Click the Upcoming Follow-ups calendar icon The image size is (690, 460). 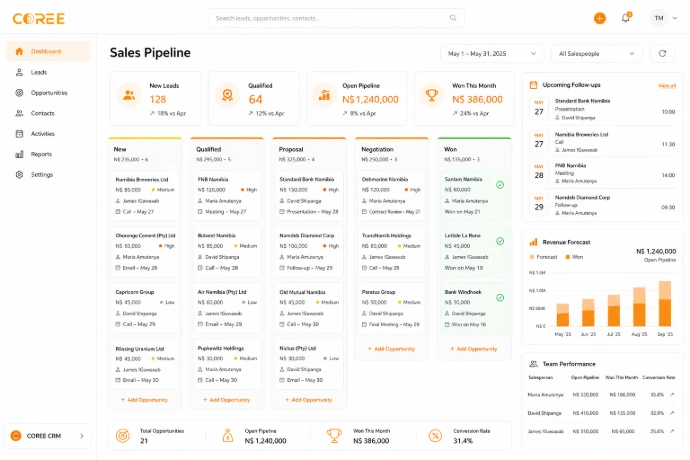pyautogui.click(x=533, y=85)
